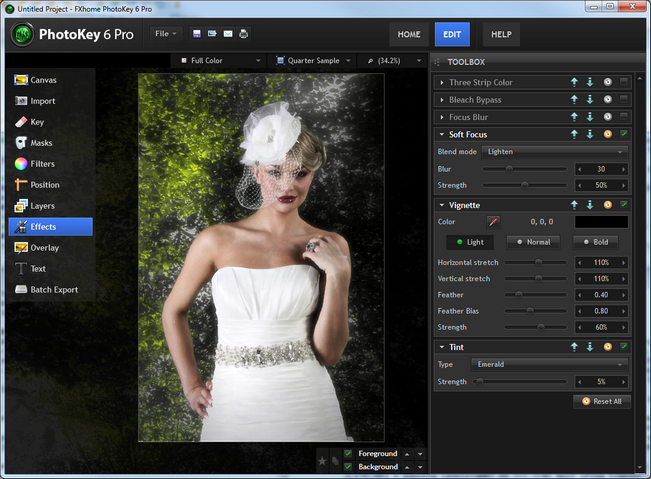Open the Quarter Sample dropdown

313,61
